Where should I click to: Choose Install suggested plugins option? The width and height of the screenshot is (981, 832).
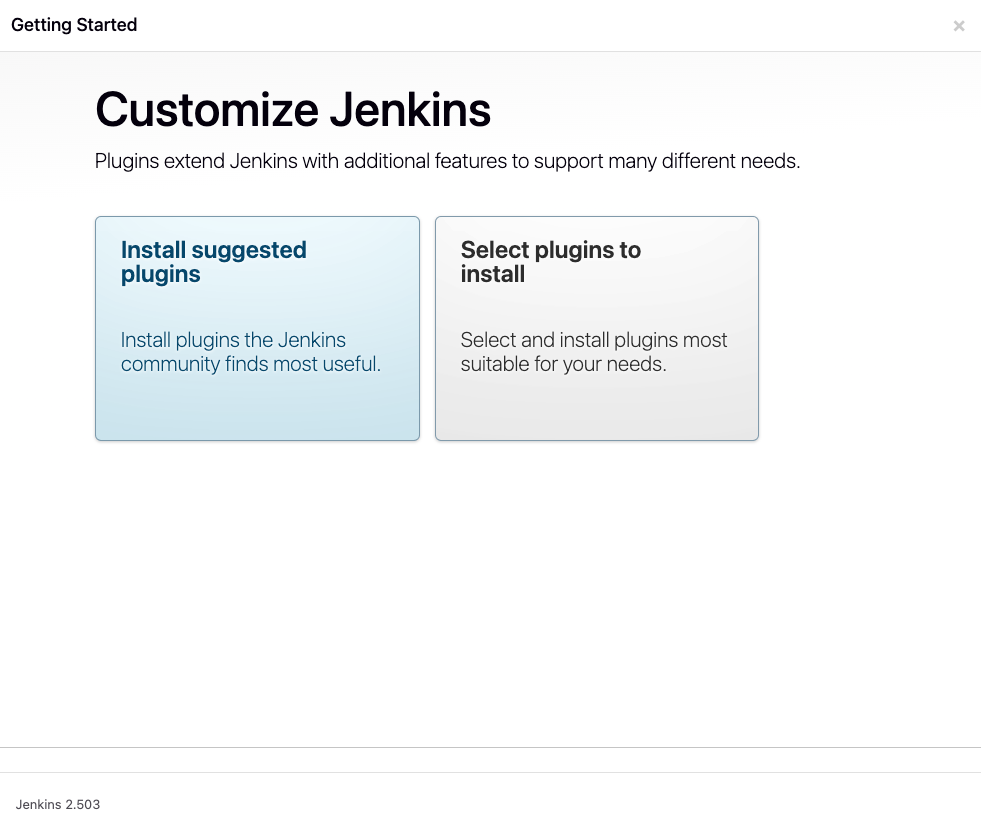pos(257,328)
